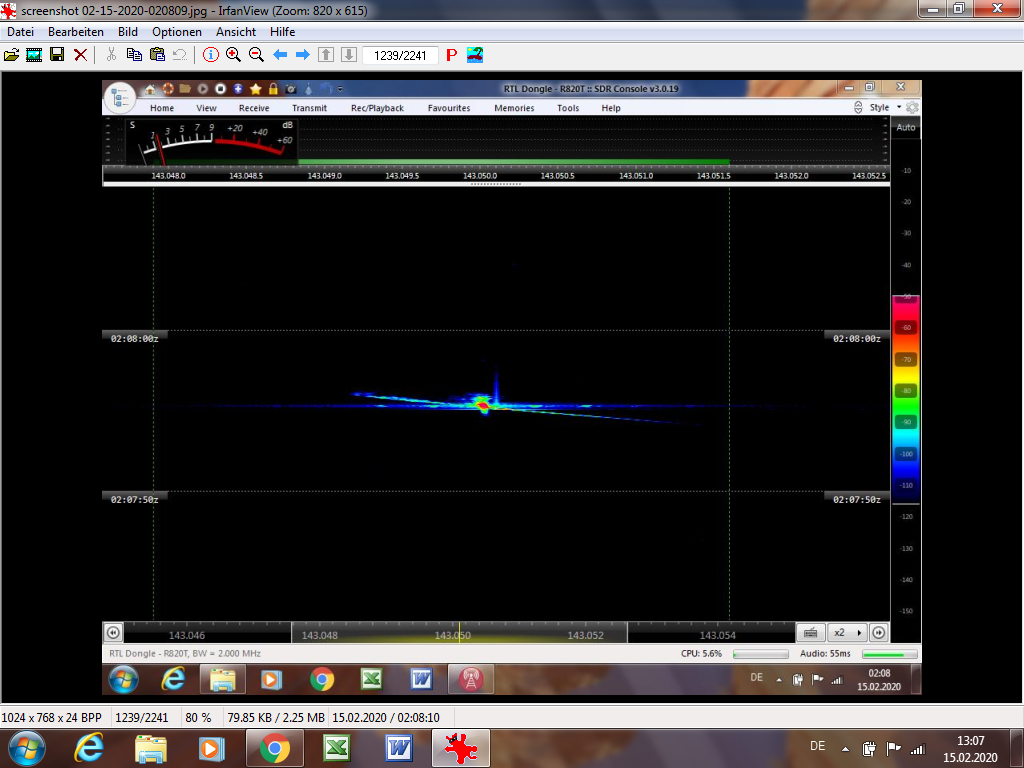Click the yellow star favourites icon in SDR Console
The height and width of the screenshot is (768, 1024).
[255, 89]
